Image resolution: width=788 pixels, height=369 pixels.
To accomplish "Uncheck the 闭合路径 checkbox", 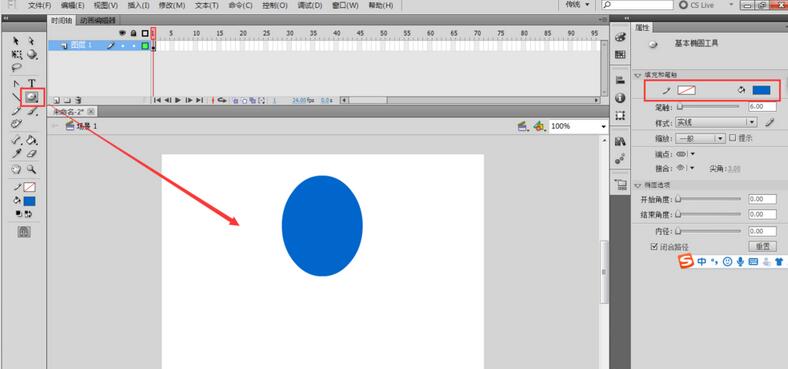I will click(x=654, y=247).
